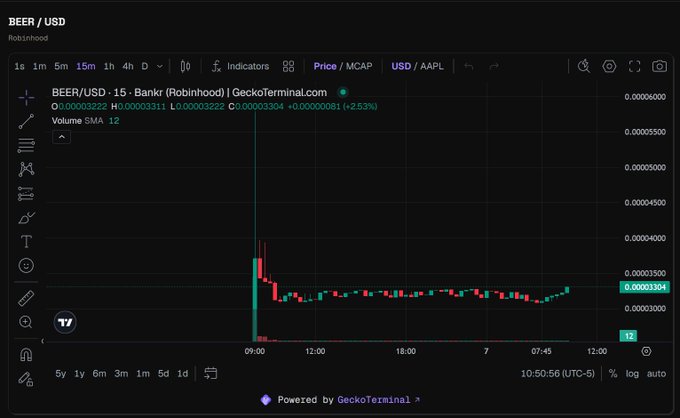Click the volume value label 12 on scale
The height and width of the screenshot is (418, 680).
coord(628,336)
